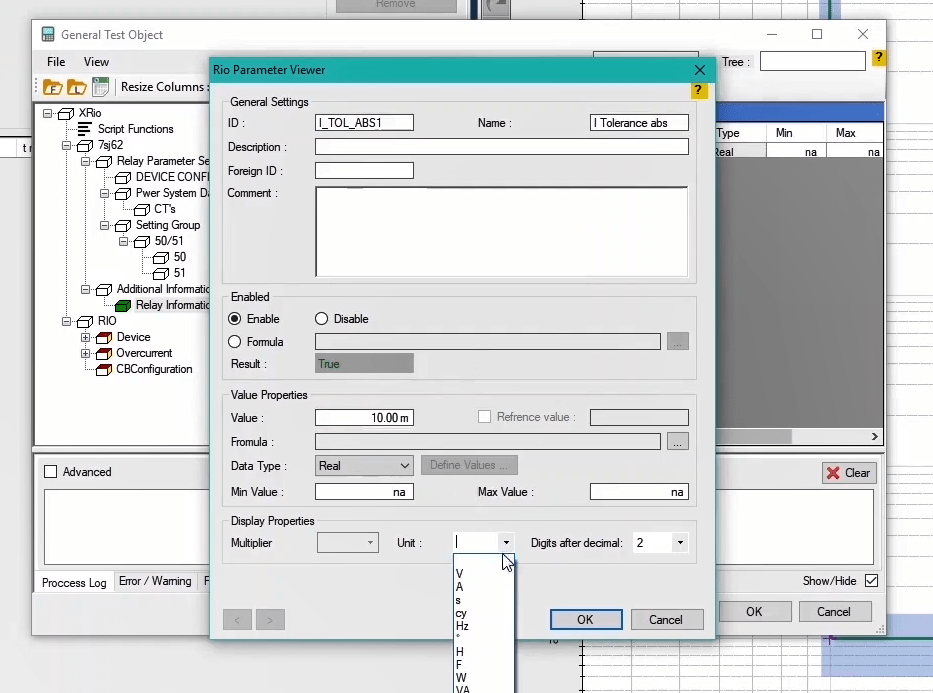Select the Disable radio button

[322, 319]
